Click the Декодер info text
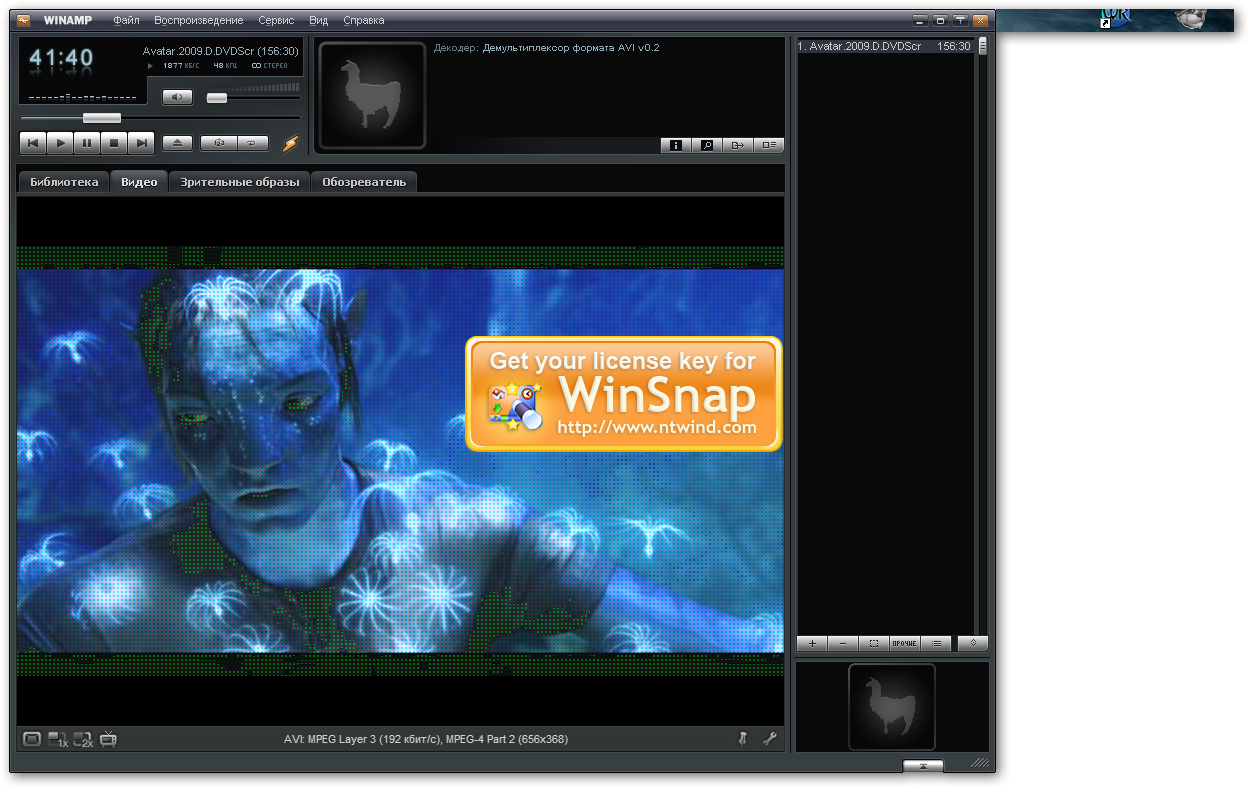The width and height of the screenshot is (1249, 788). click(x=546, y=47)
